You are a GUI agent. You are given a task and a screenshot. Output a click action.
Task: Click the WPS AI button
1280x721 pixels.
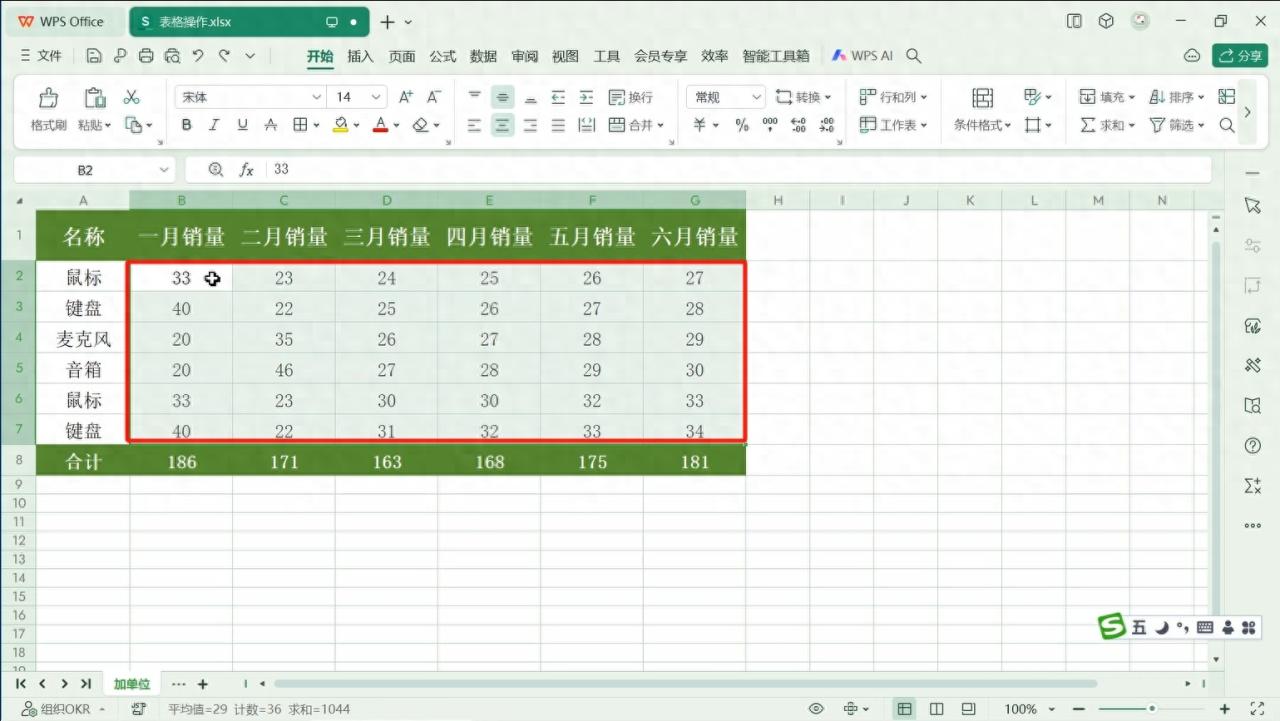pos(862,56)
